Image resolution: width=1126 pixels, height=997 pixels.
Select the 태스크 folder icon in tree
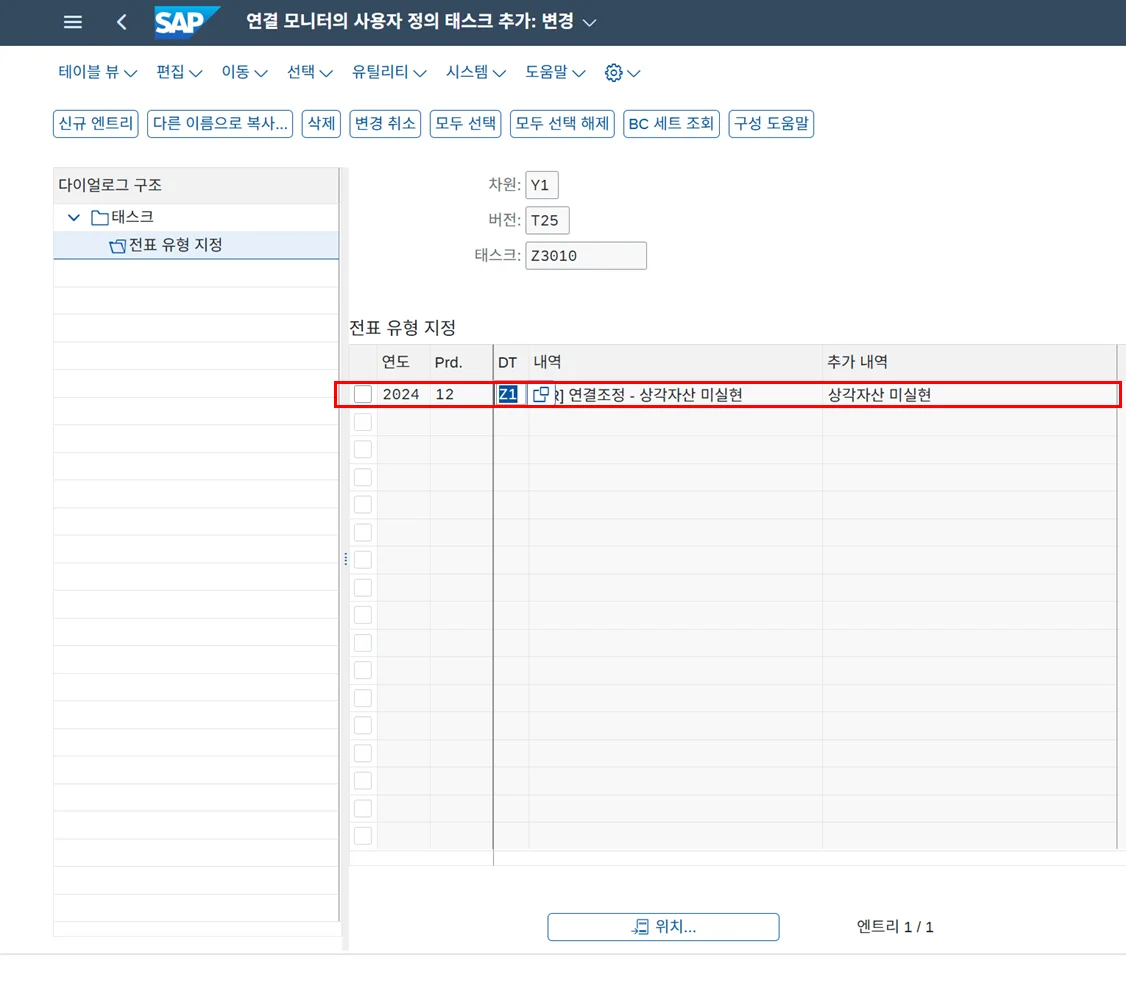click(99, 218)
